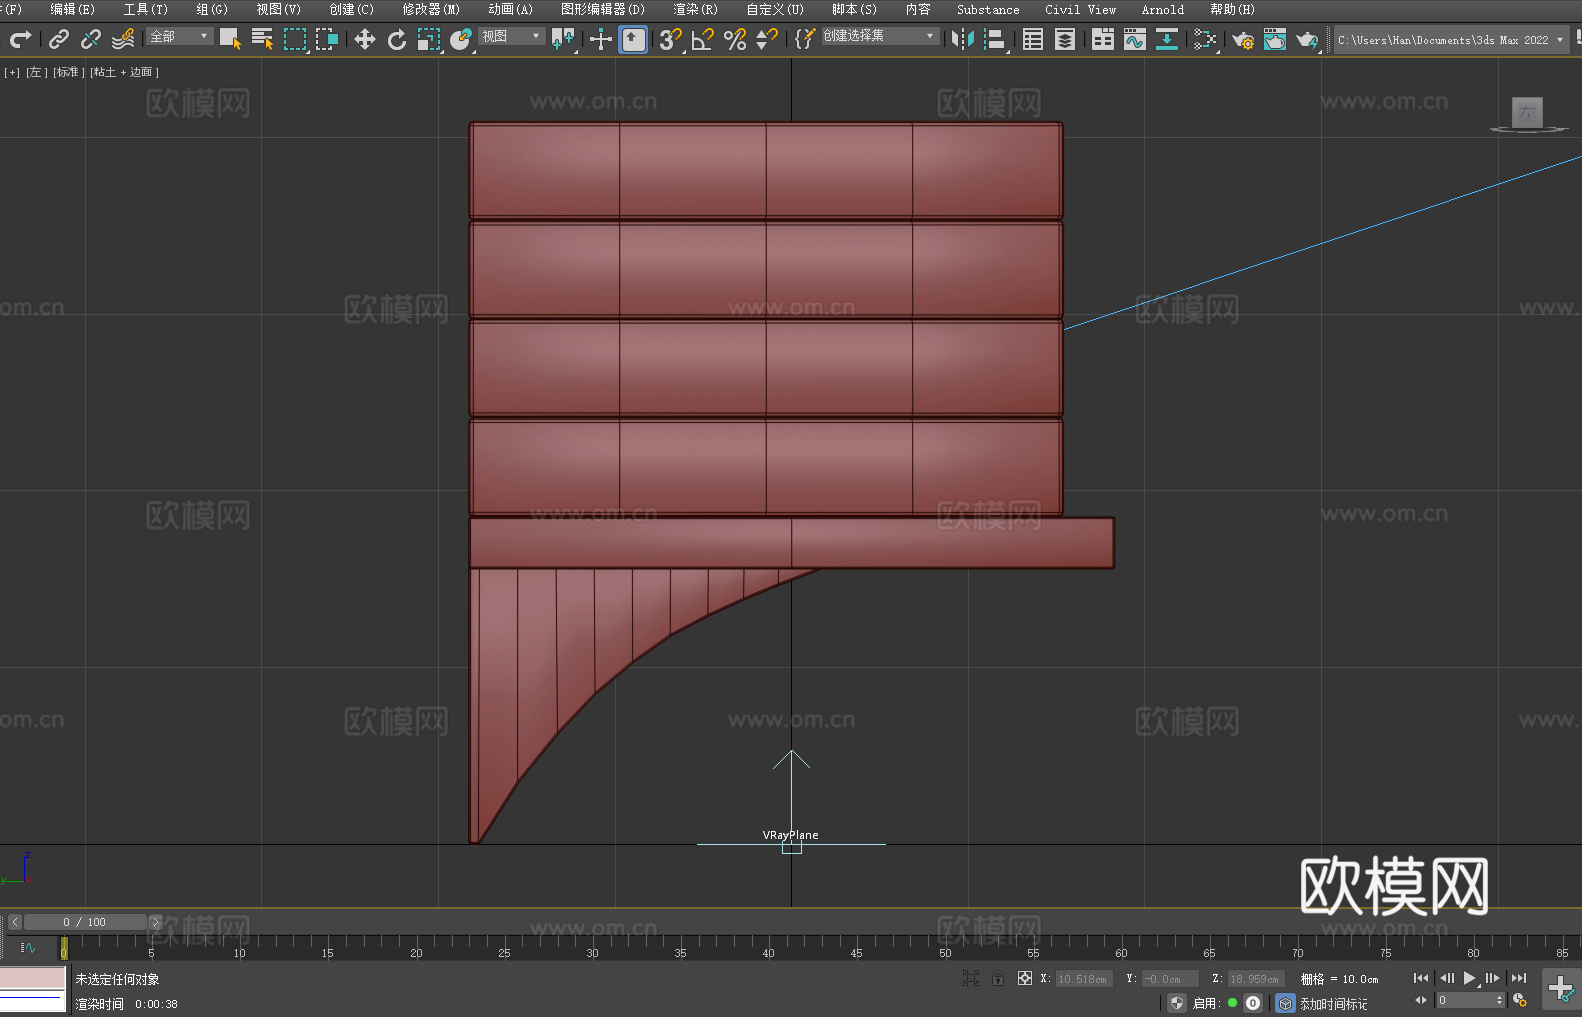The height and width of the screenshot is (1017, 1582).
Task: Toggle Scene Explorer
Action: [1033, 39]
